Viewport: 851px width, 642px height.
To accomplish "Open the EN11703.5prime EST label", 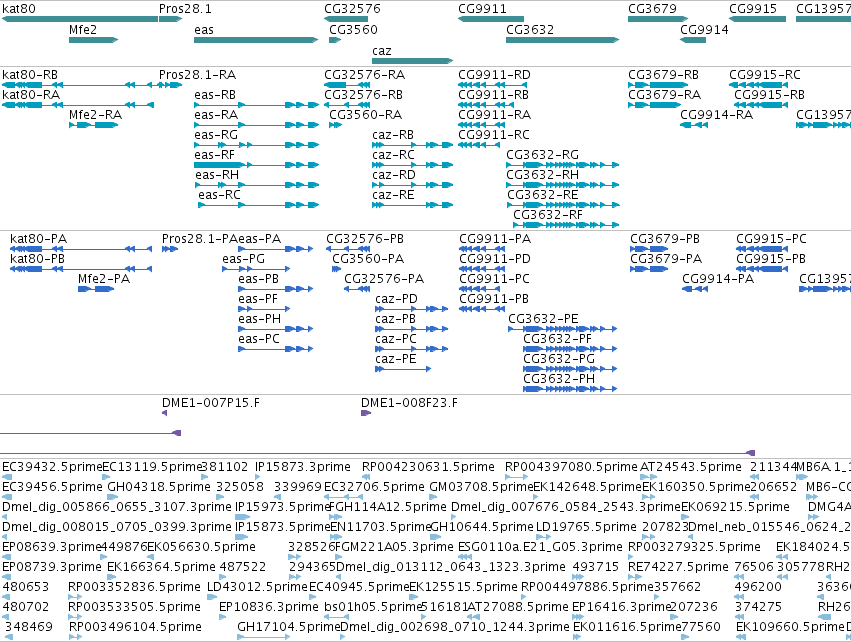I will [x=380, y=527].
